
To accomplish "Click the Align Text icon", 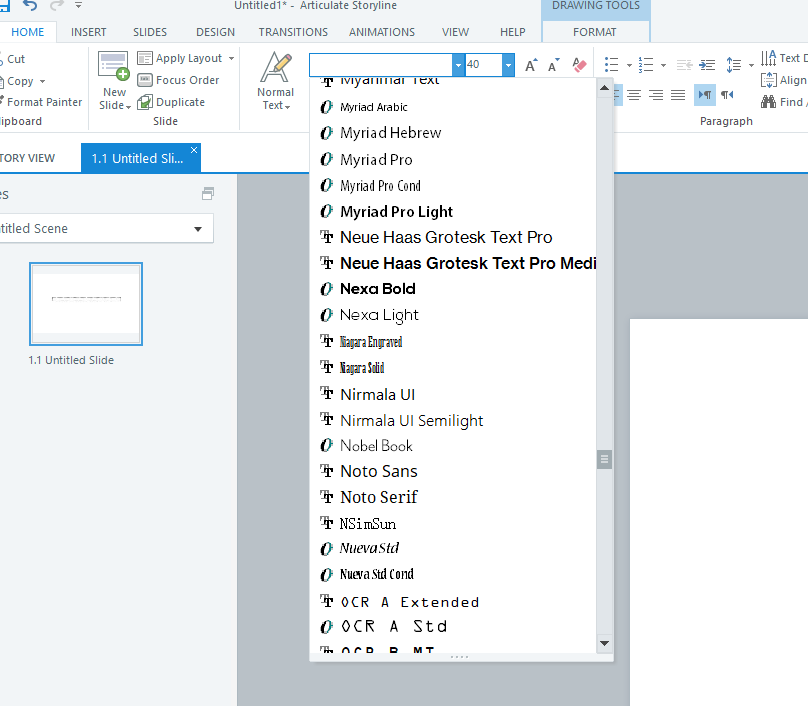I will click(x=768, y=80).
